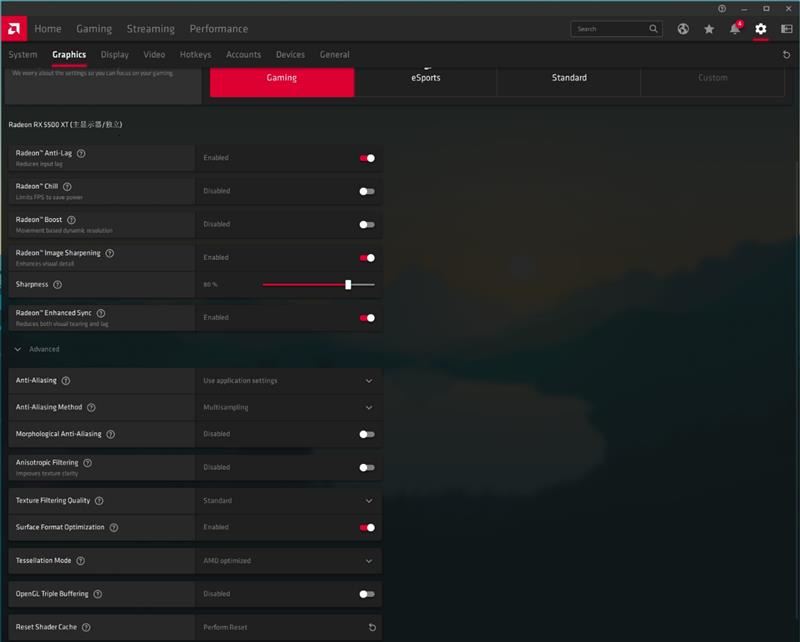Show help for Sharpness

pos(58,285)
